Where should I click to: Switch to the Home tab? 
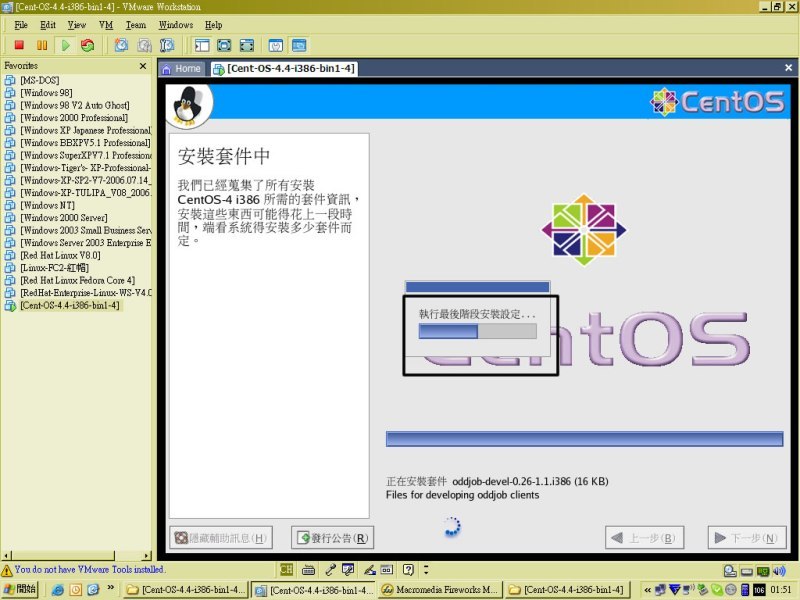182,68
